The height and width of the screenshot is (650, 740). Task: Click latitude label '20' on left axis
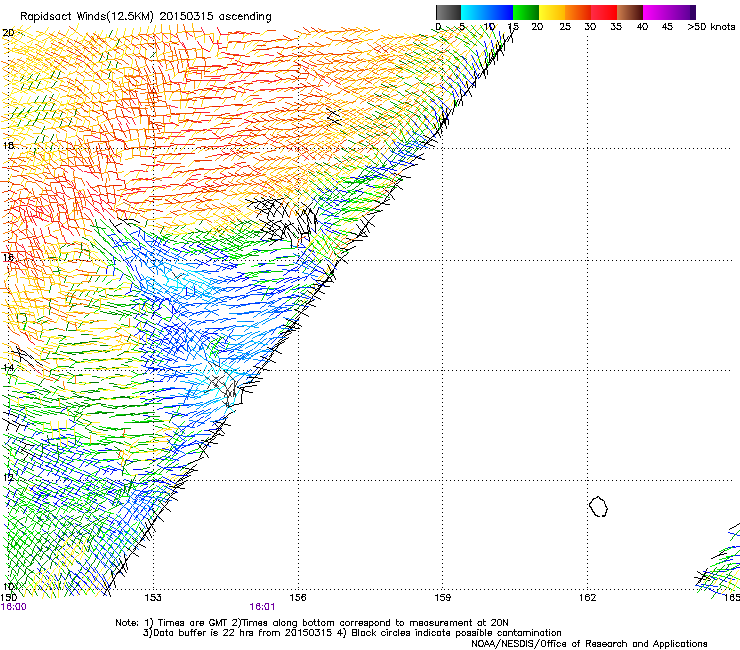coord(8,33)
